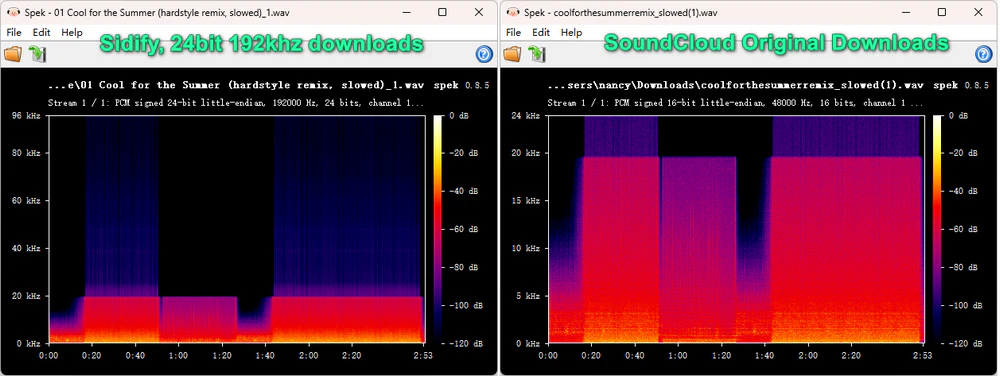
Task: Open File menu in right Spek window
Action: pyautogui.click(x=514, y=32)
